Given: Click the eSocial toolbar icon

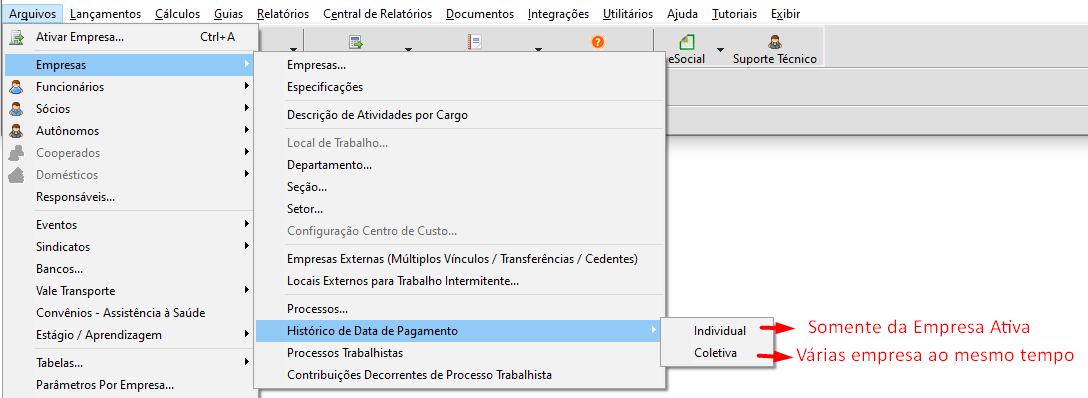Looking at the screenshot, I should pos(686,43).
